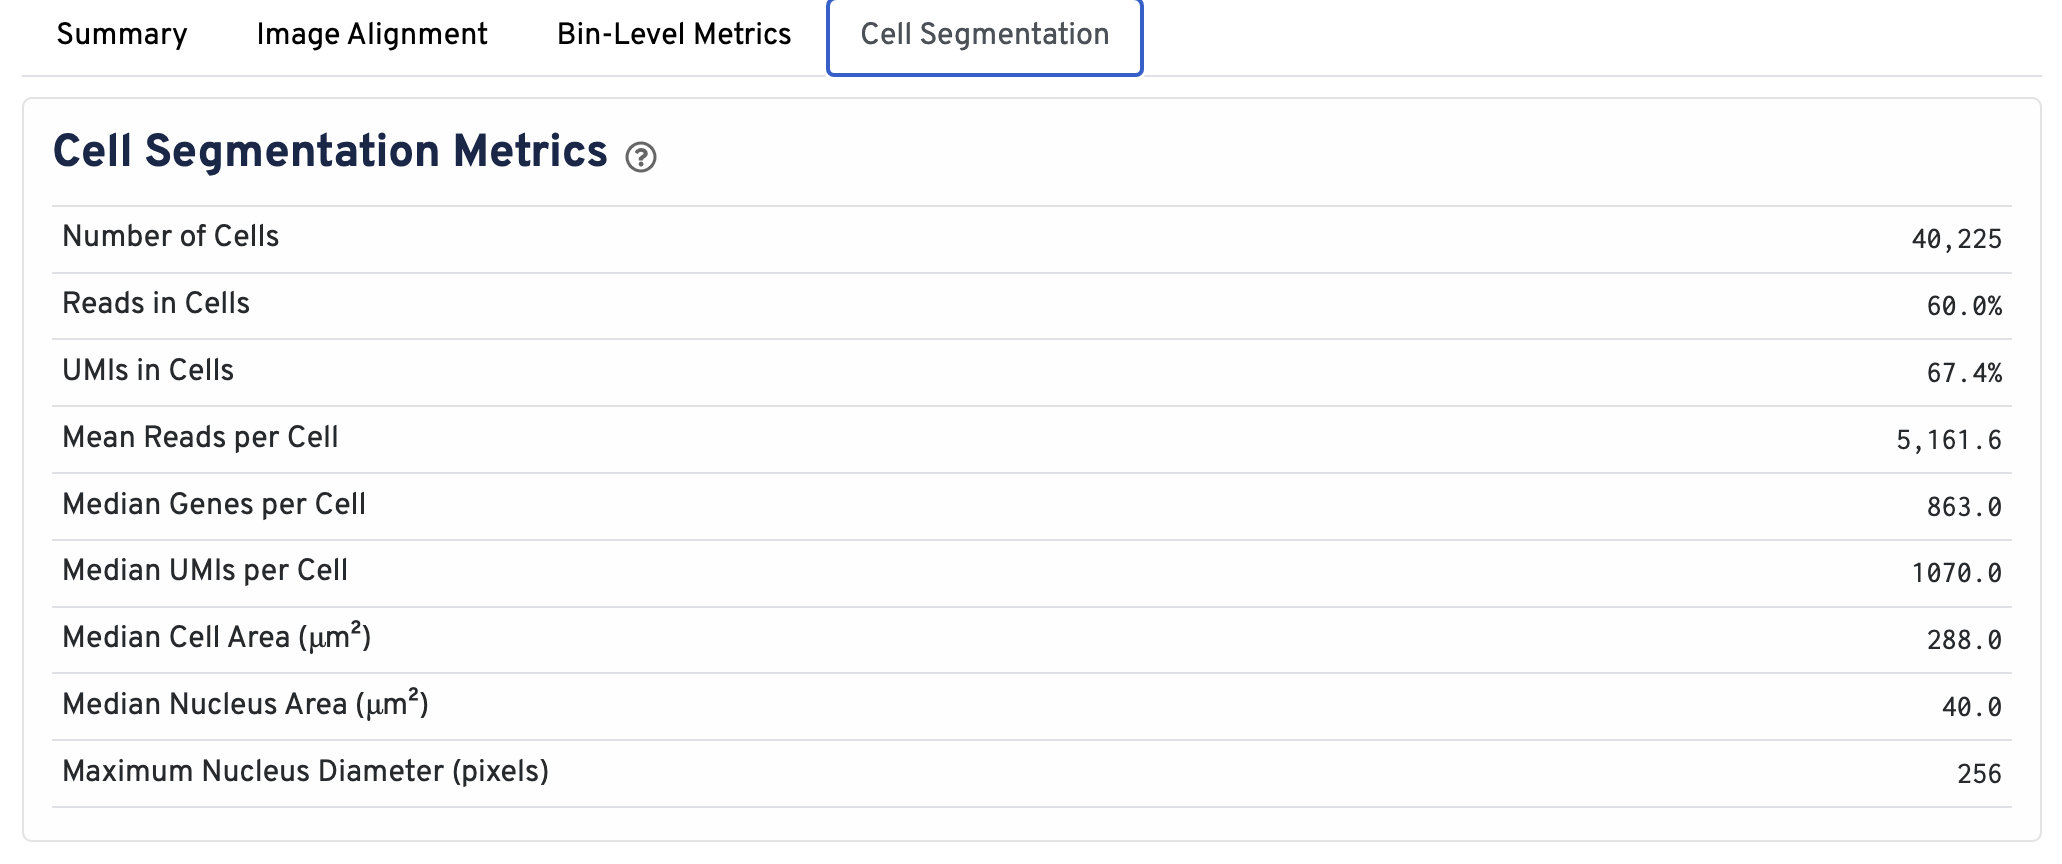Click the UMIs in Cells label

coord(148,371)
